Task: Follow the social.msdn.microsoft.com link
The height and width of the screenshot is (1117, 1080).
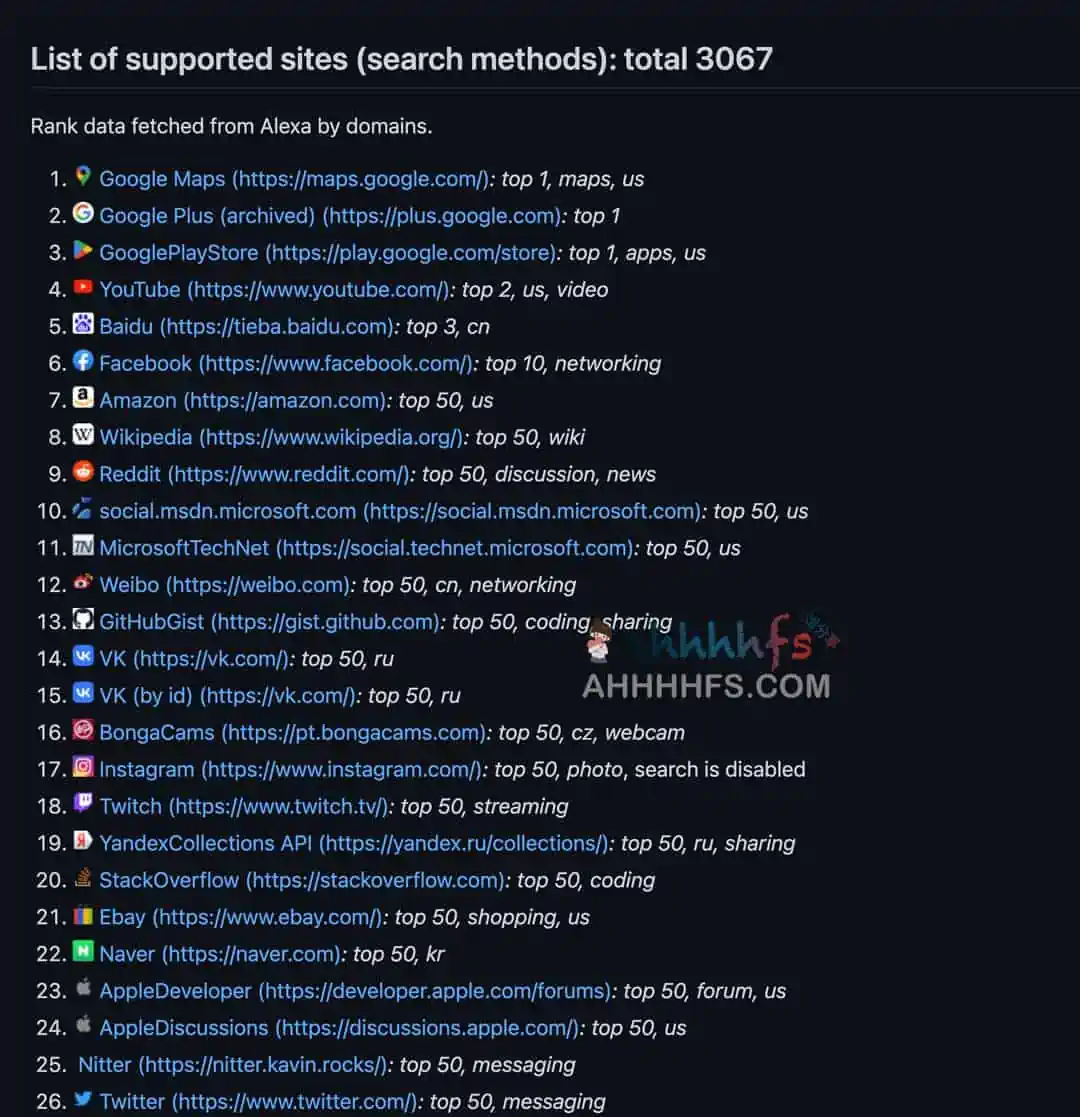Action: pyautogui.click(x=399, y=511)
